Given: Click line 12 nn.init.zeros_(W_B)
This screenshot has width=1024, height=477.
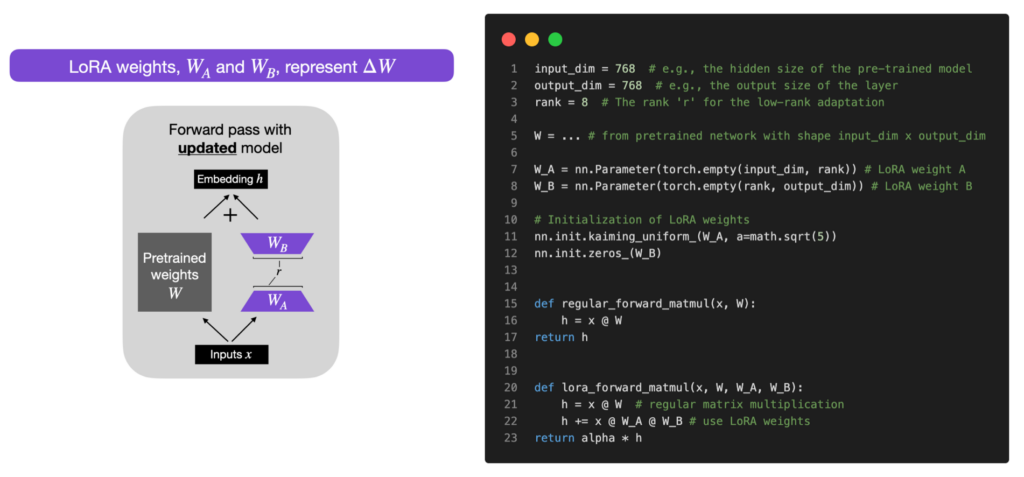Looking at the screenshot, I should point(598,253).
